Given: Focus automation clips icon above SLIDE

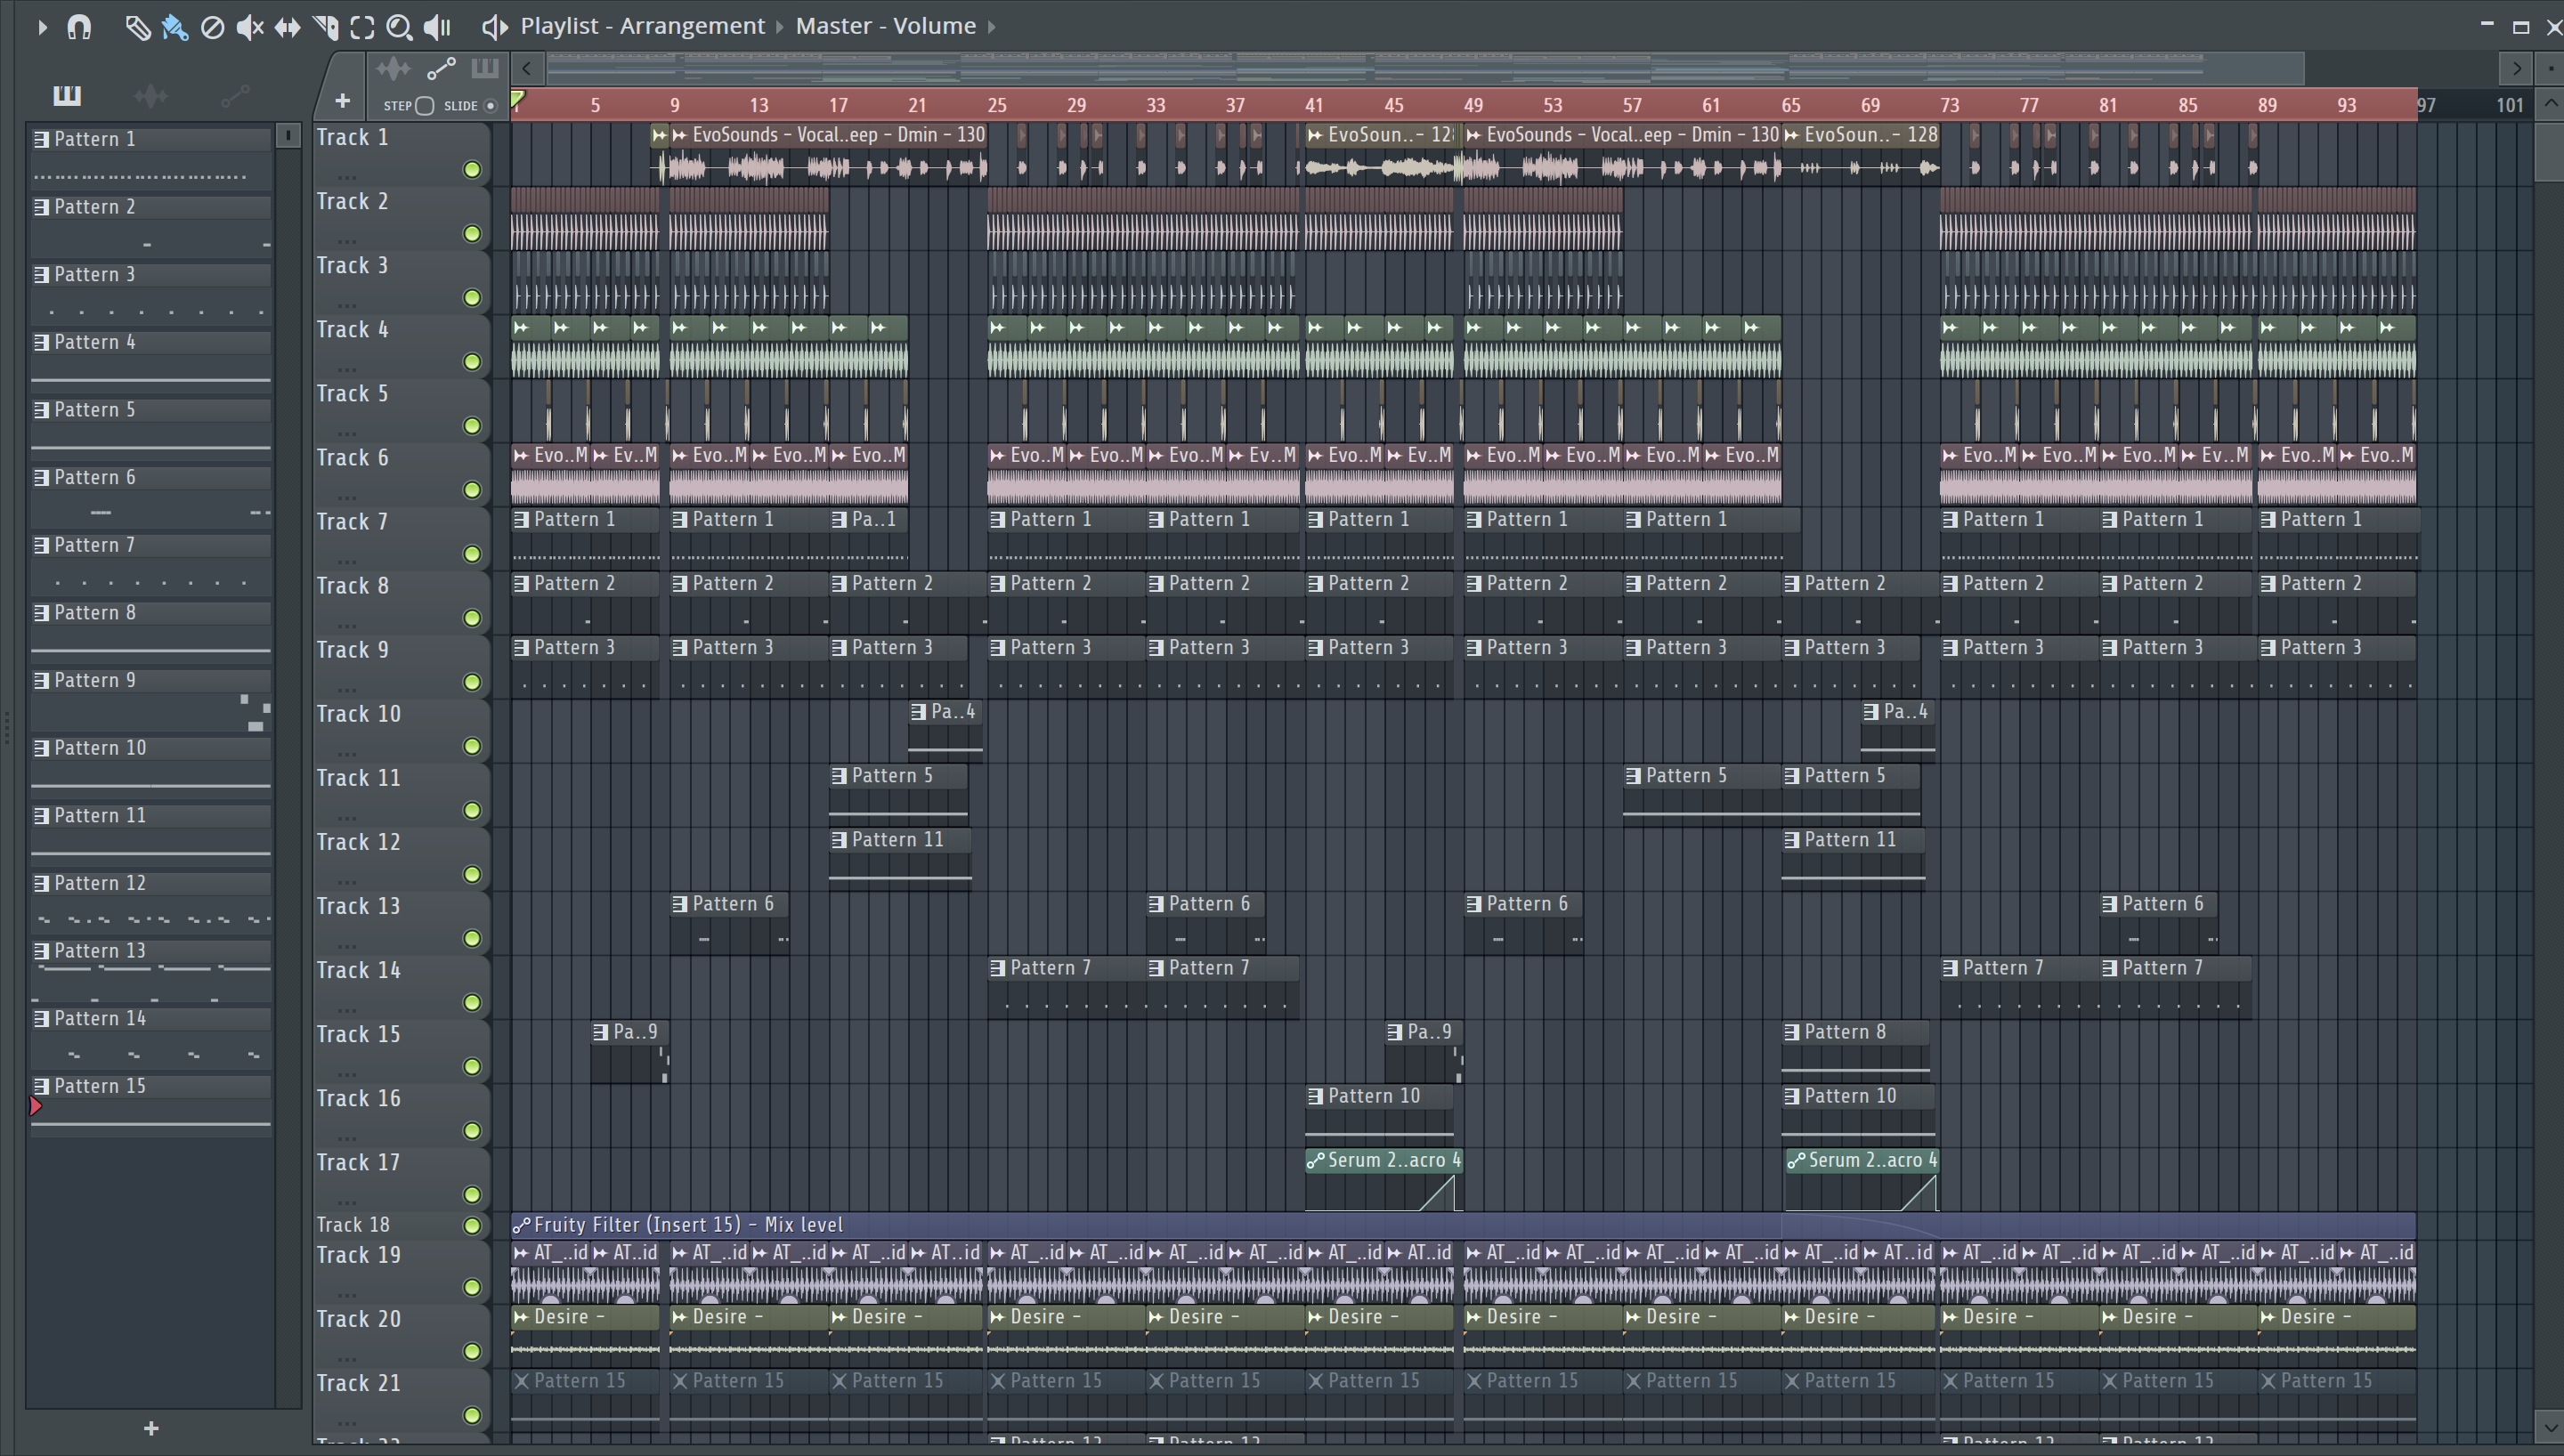Looking at the screenshot, I should [441, 68].
